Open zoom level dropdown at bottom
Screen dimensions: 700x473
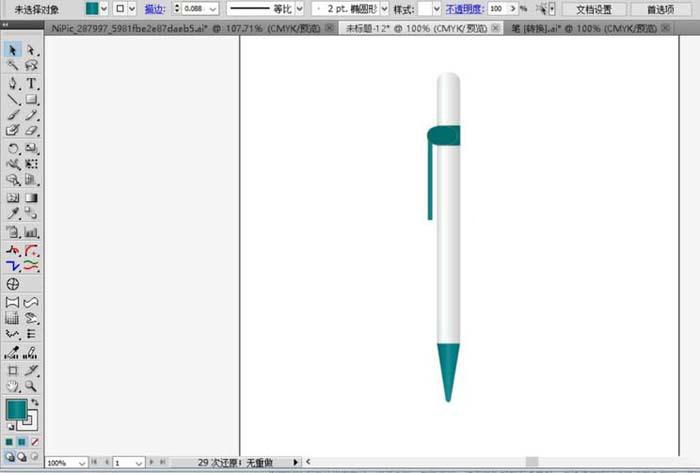pyautogui.click(x=82, y=463)
